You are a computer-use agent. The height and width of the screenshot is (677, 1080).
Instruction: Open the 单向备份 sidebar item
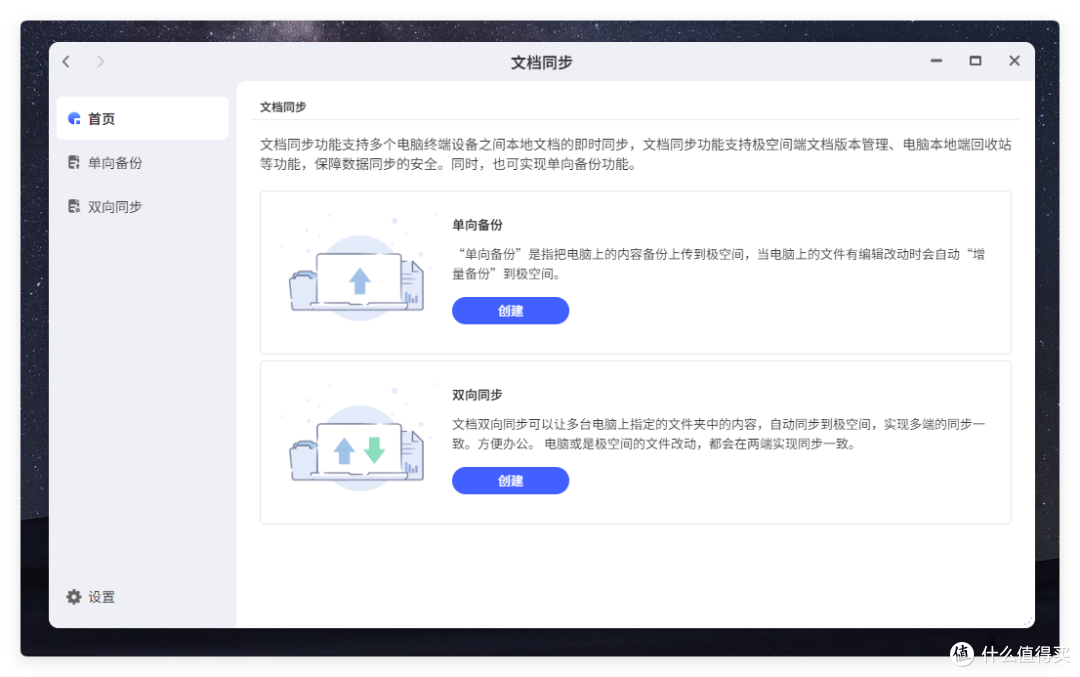tap(143, 163)
